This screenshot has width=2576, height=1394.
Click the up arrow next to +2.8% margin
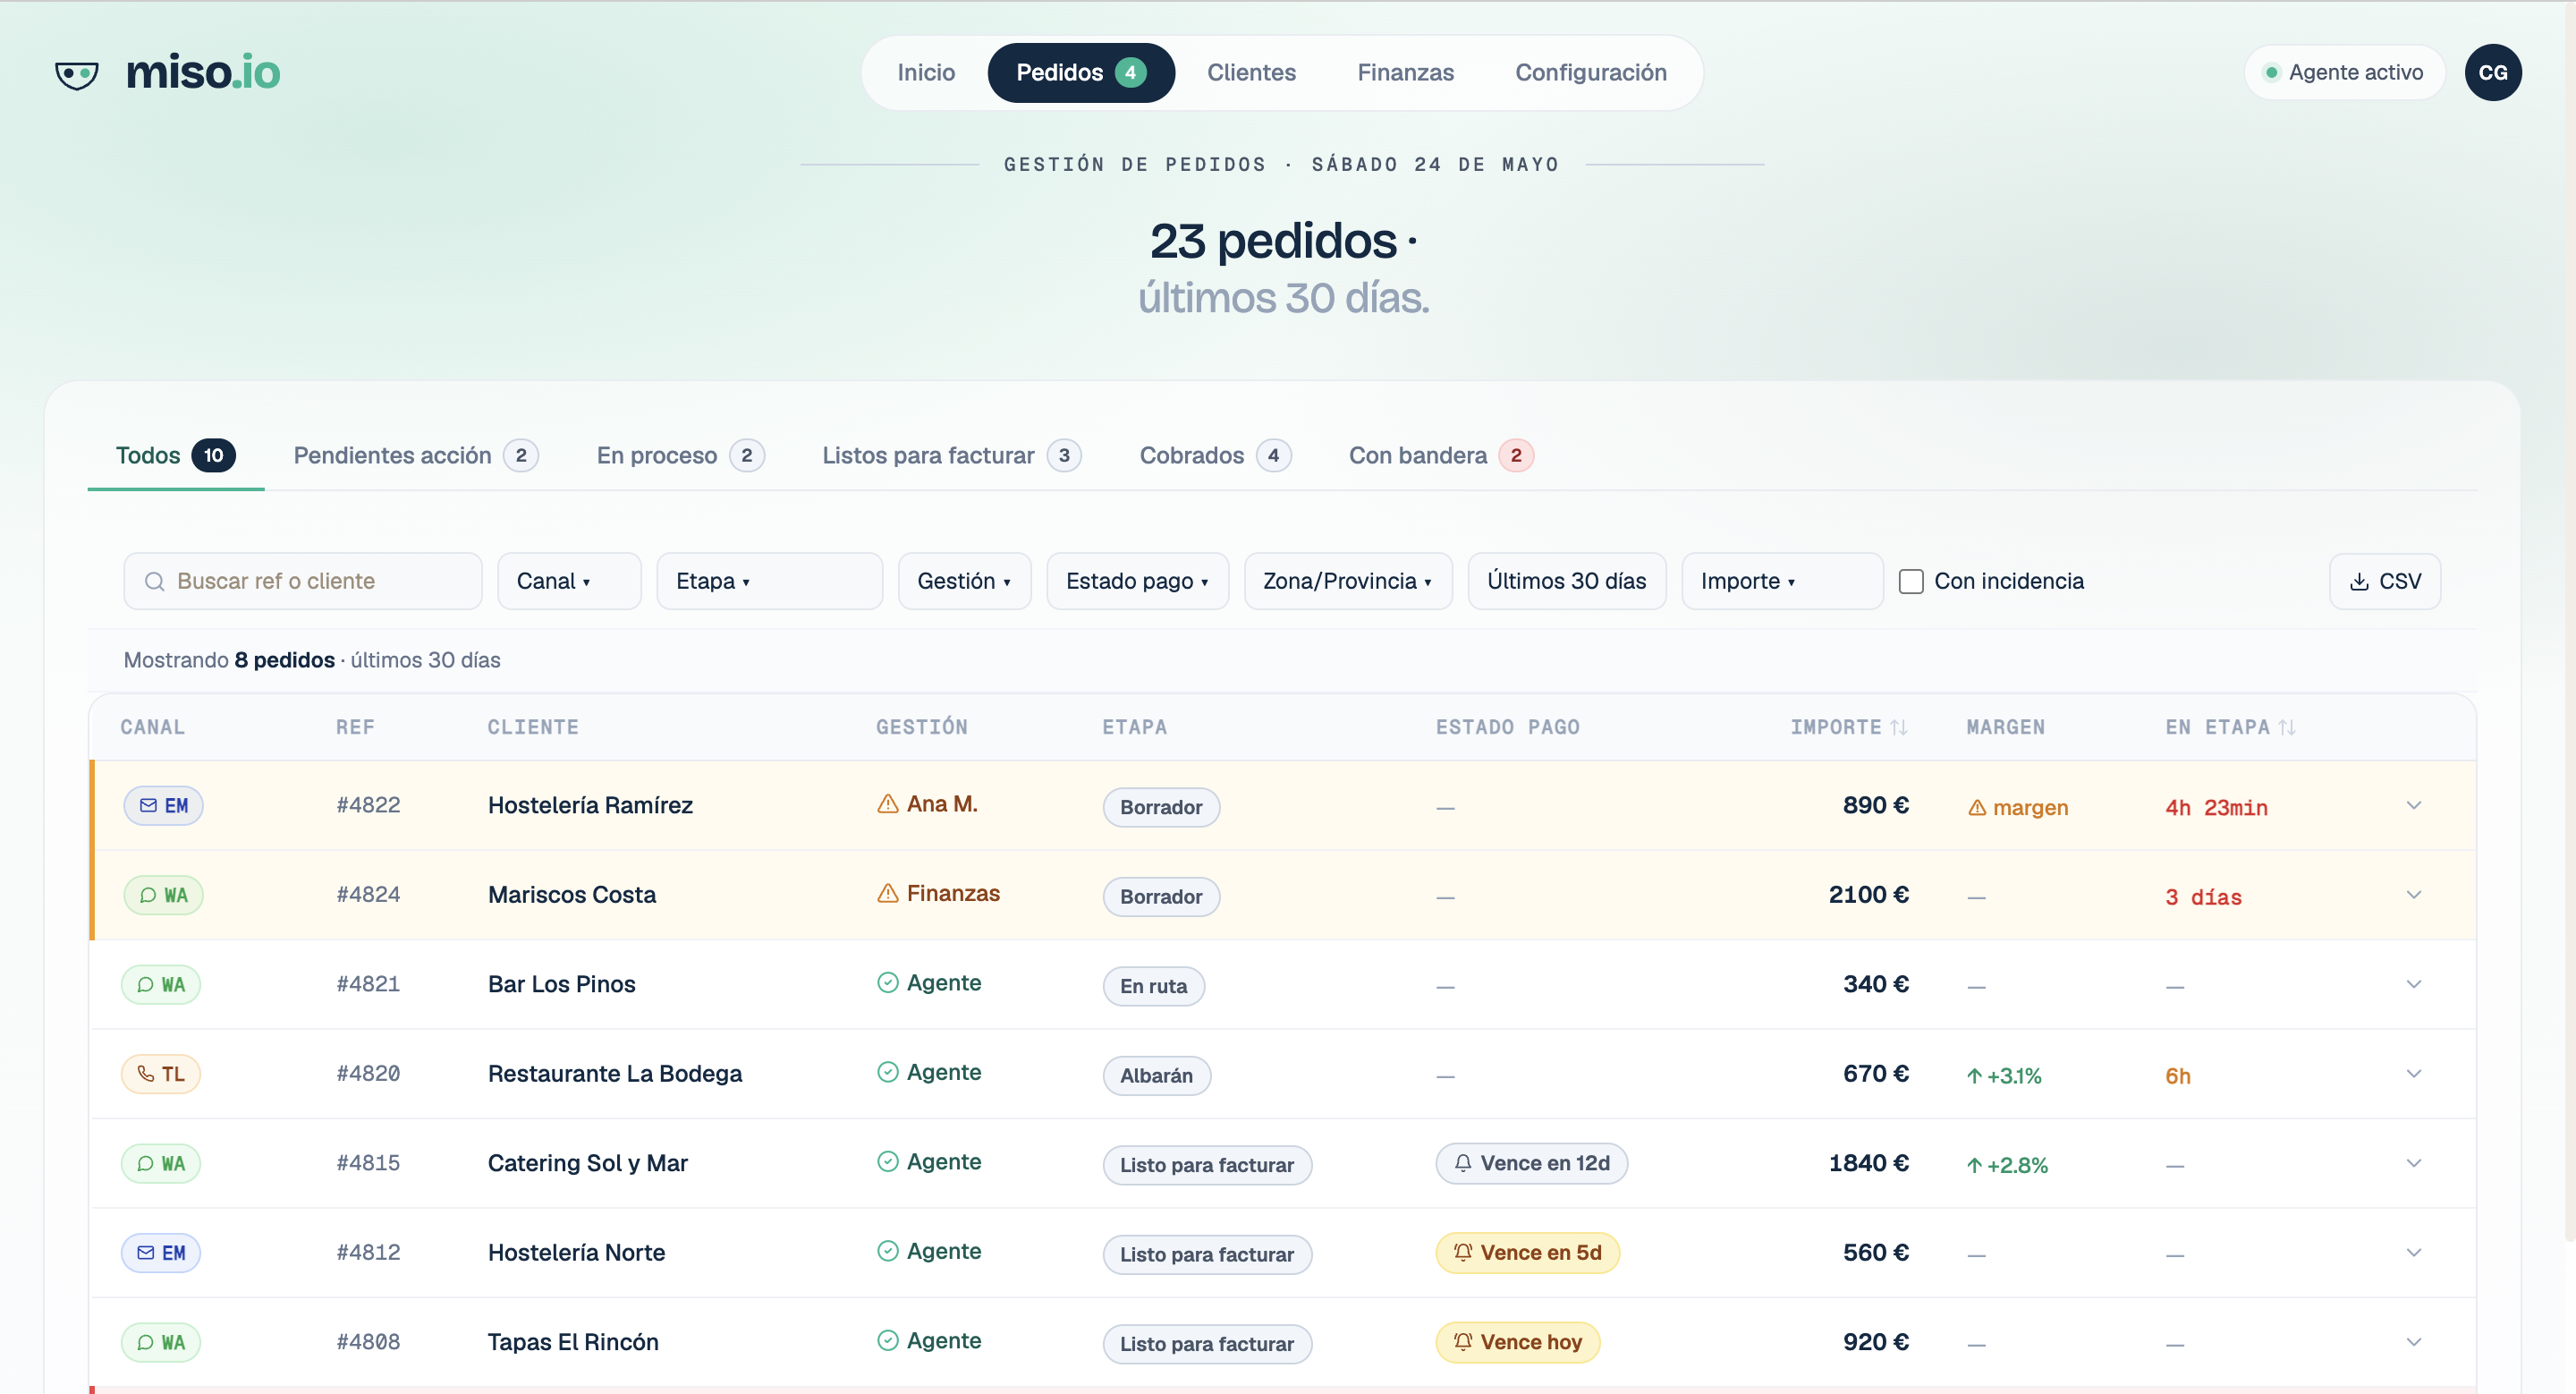coord(1974,1165)
